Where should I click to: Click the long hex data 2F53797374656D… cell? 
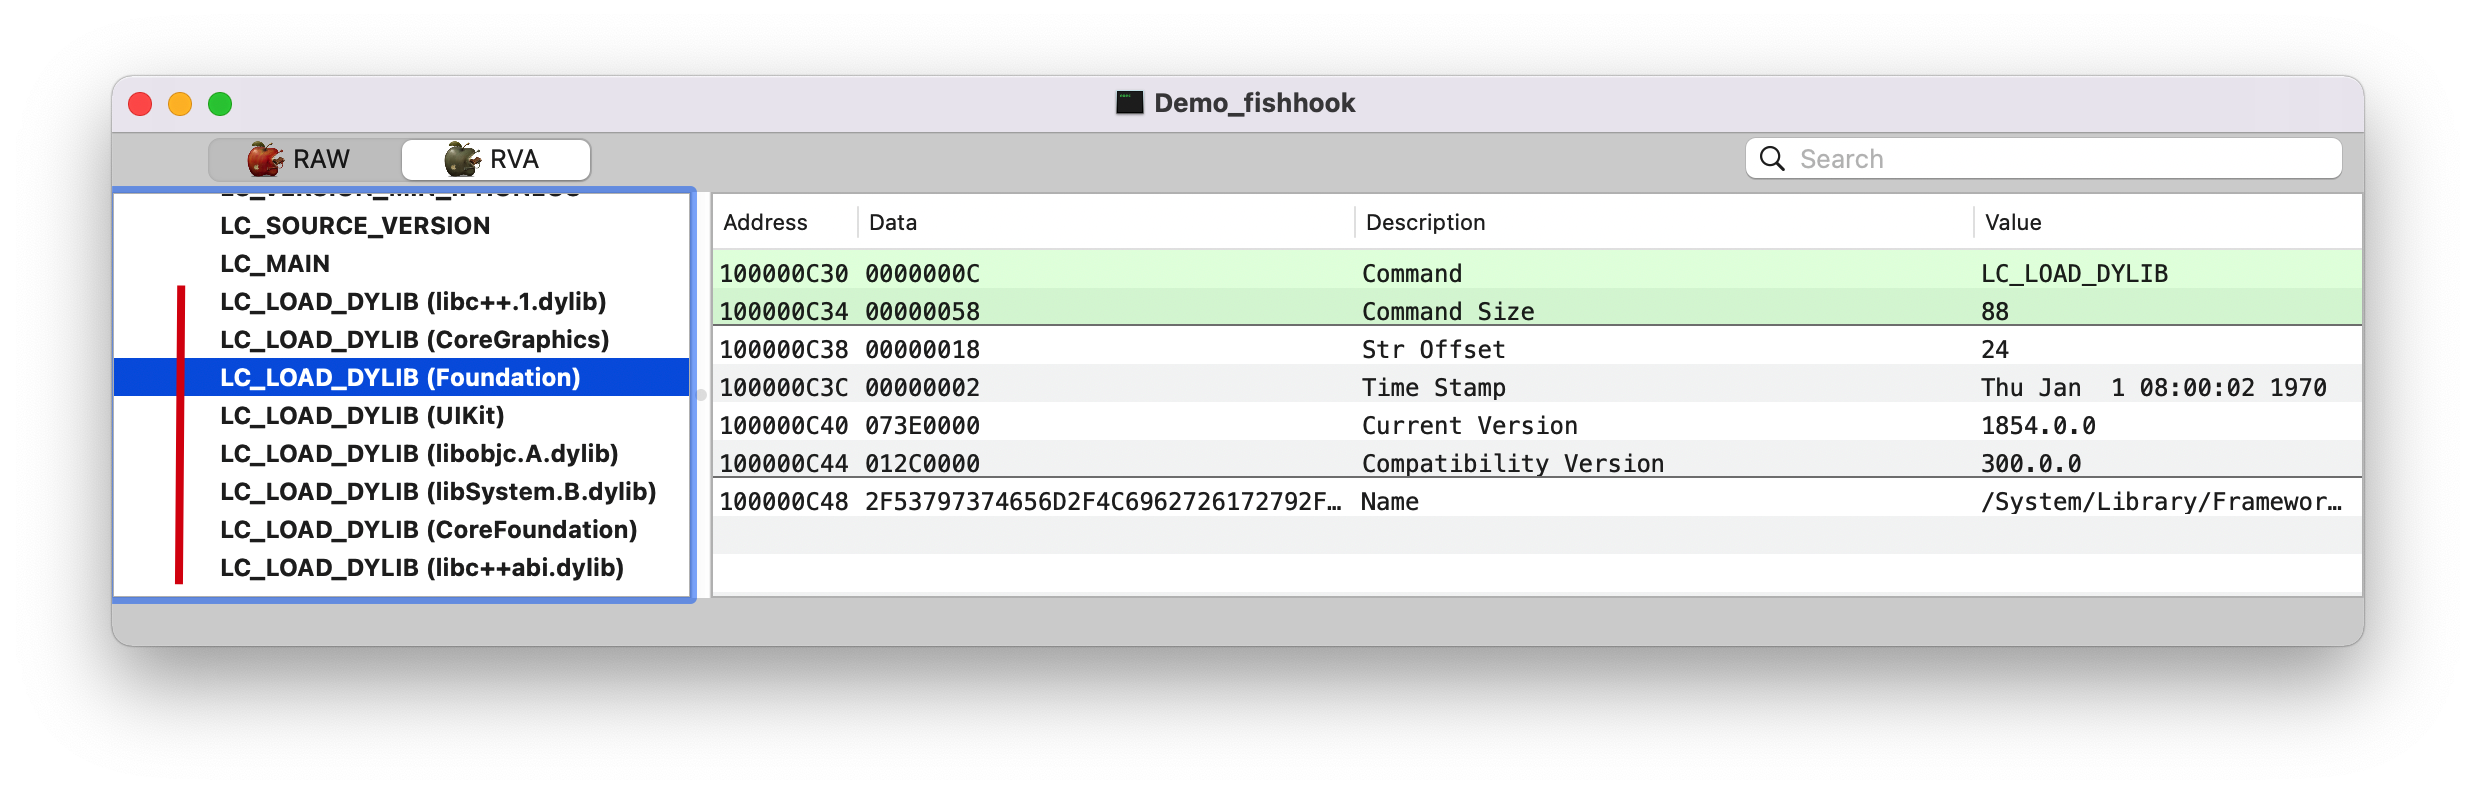1103,502
